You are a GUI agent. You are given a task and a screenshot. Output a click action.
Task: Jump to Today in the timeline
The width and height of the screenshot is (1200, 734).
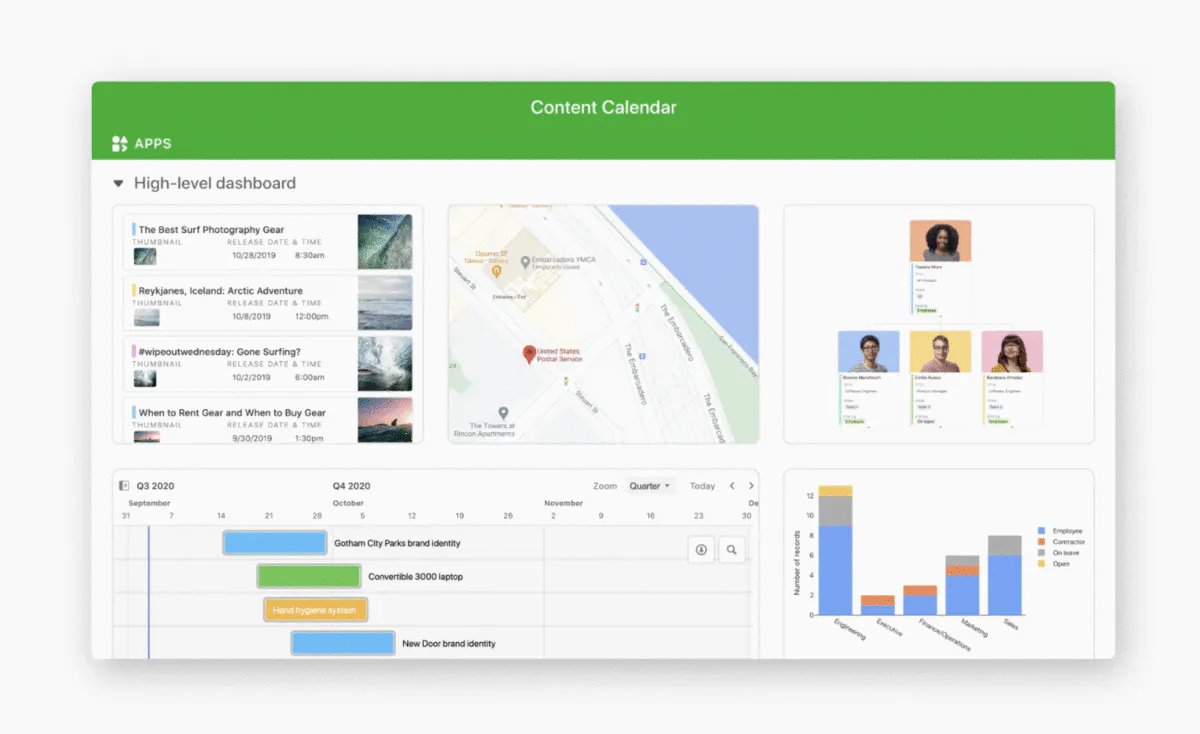pyautogui.click(x=703, y=486)
